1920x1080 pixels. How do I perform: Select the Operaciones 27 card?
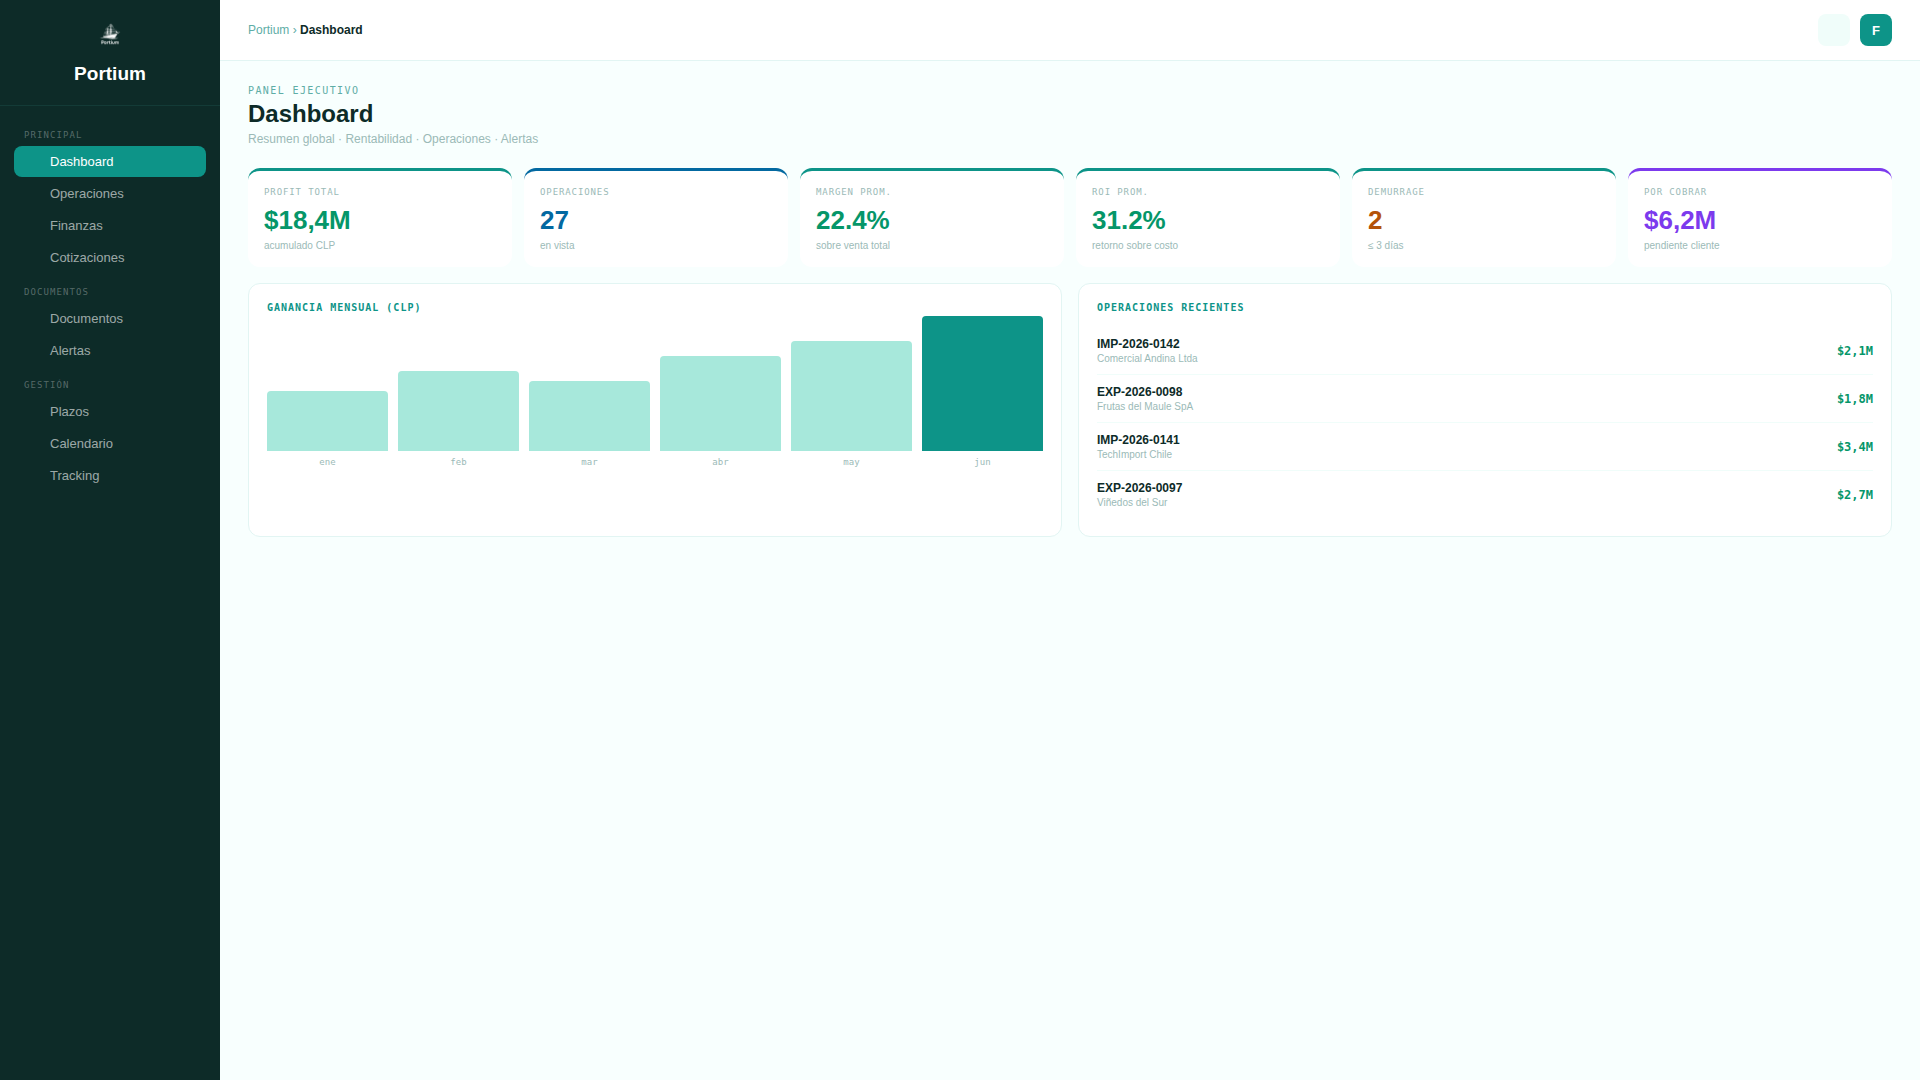pyautogui.click(x=656, y=217)
